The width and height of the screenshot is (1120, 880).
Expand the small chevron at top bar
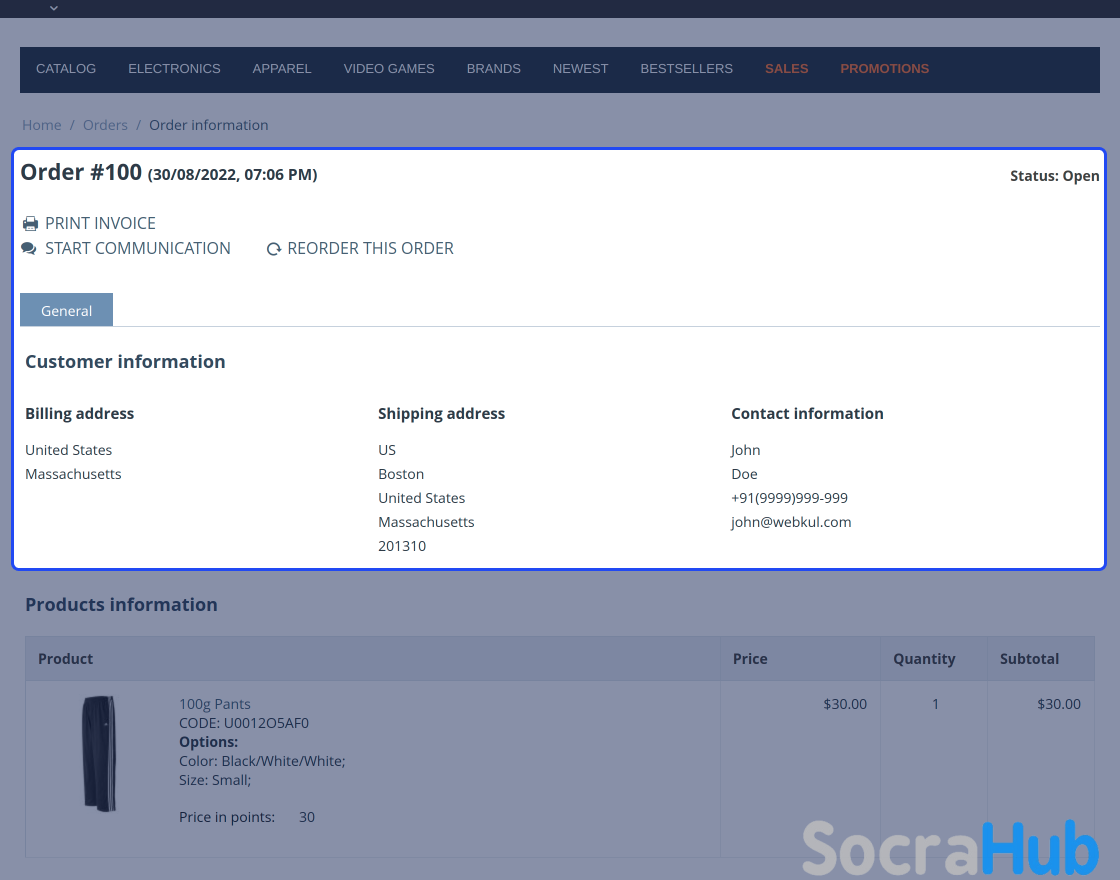click(54, 8)
